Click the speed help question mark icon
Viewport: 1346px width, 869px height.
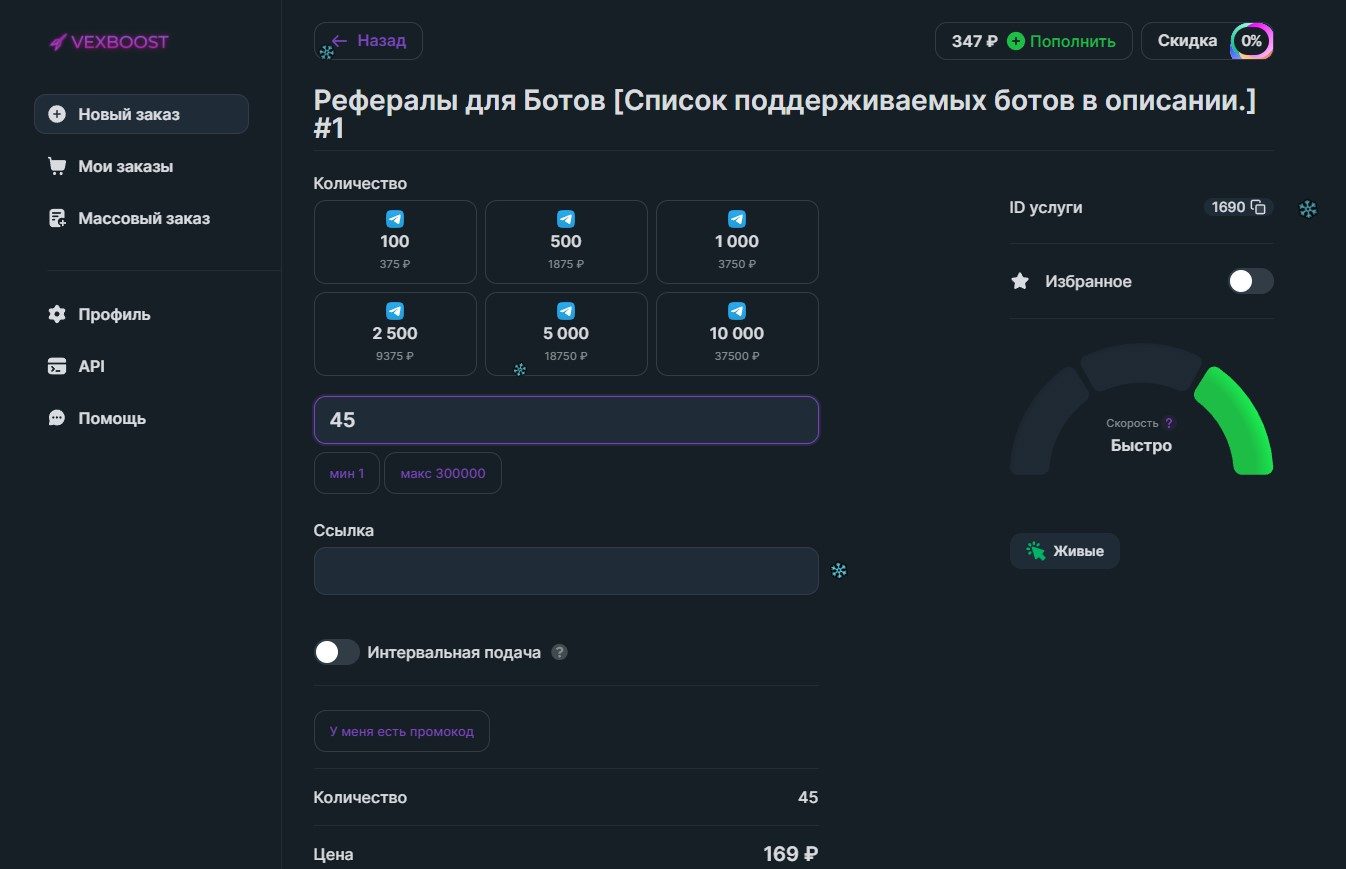(1169, 423)
